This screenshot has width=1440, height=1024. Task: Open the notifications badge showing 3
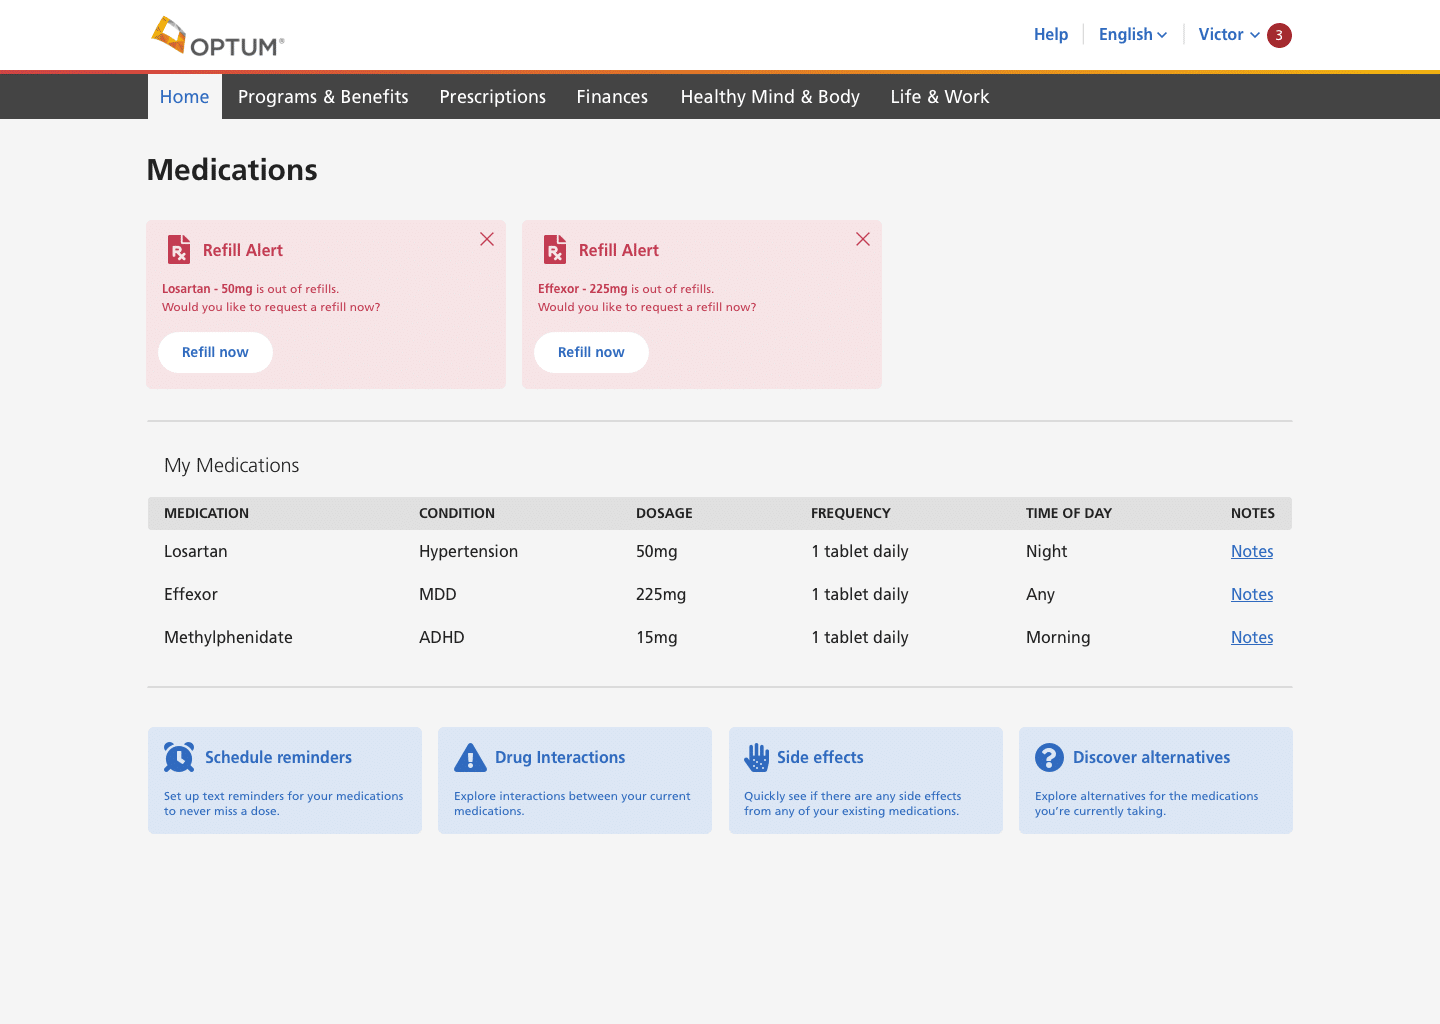tap(1279, 35)
